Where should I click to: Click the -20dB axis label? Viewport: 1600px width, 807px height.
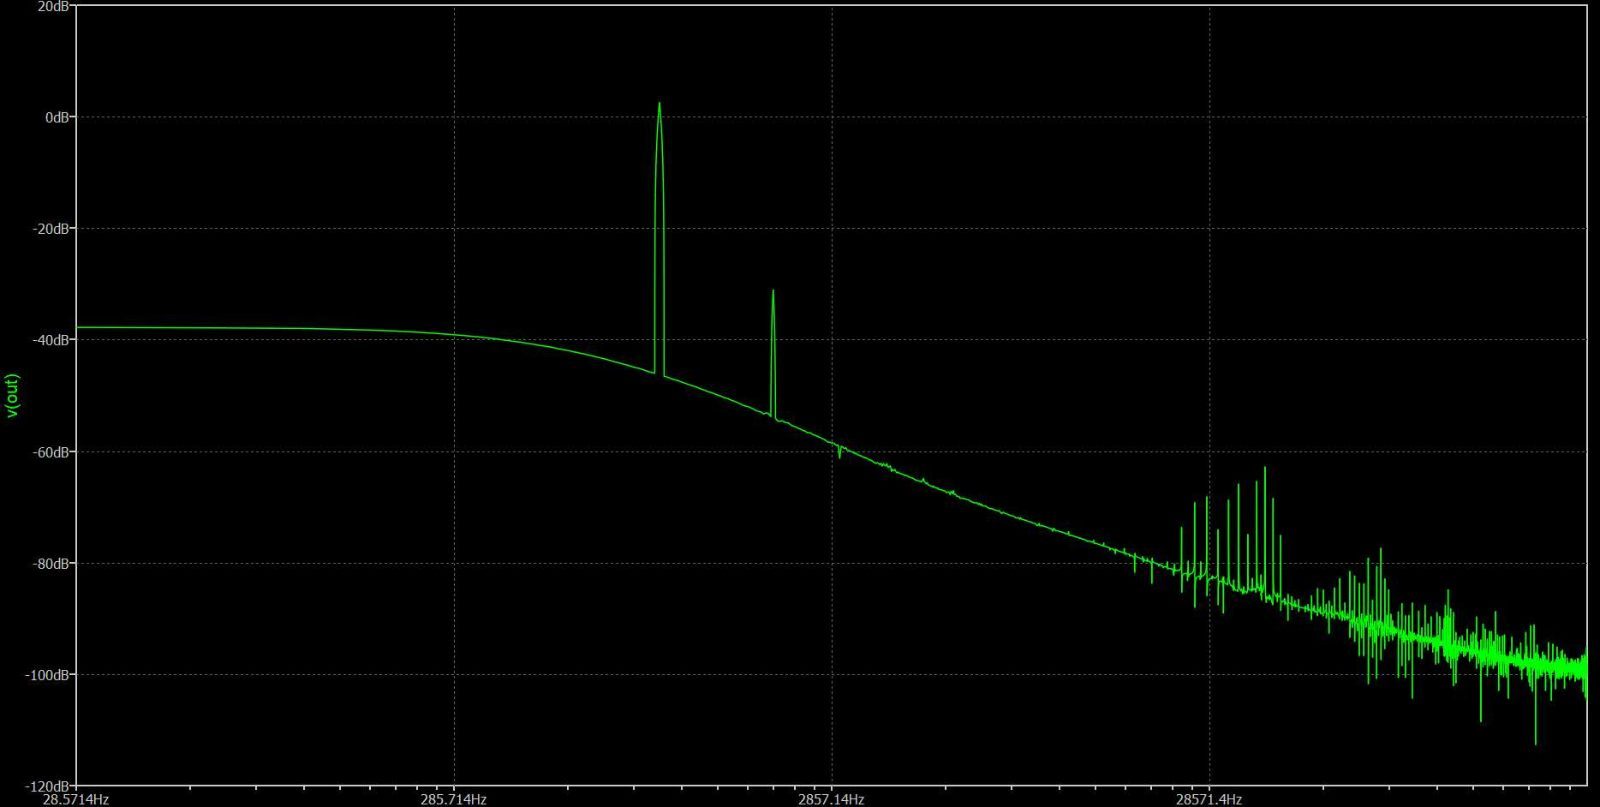click(x=49, y=229)
